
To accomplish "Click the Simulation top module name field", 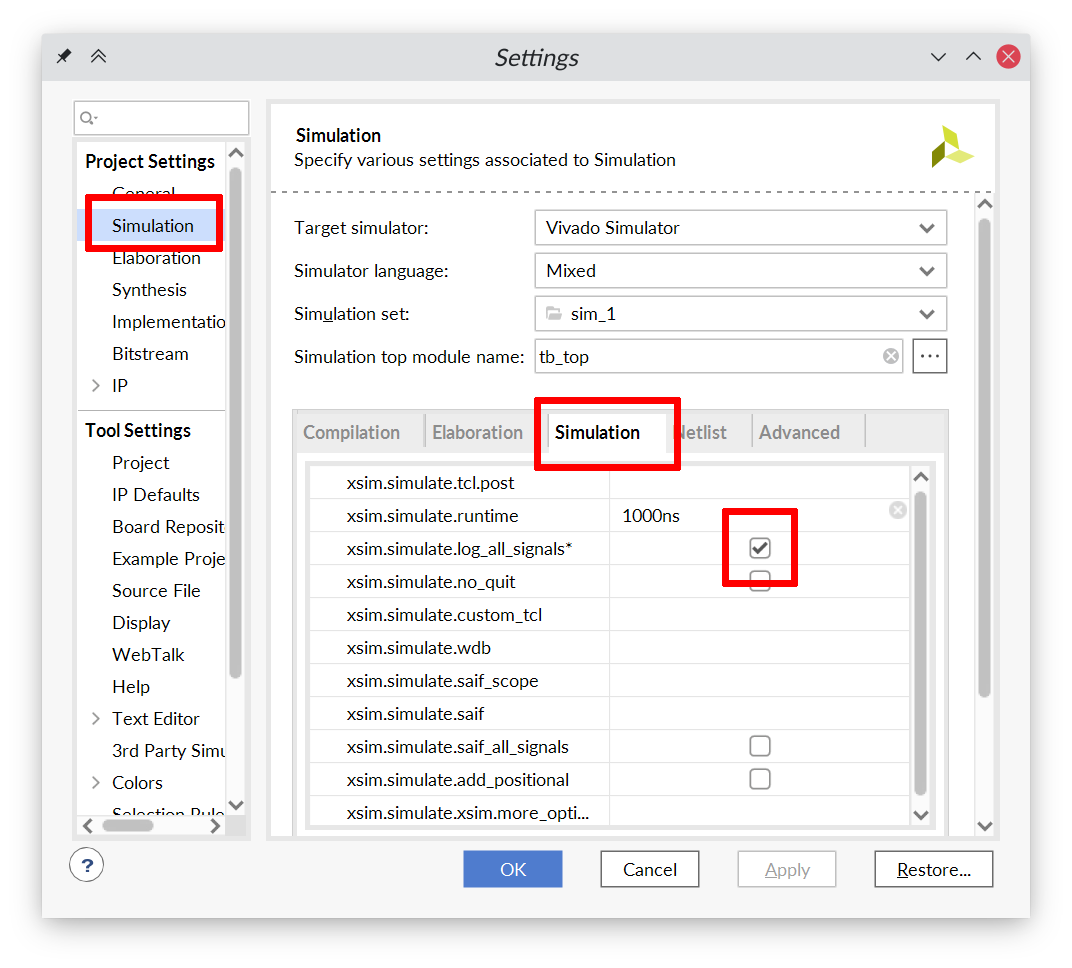I will tap(719, 356).
